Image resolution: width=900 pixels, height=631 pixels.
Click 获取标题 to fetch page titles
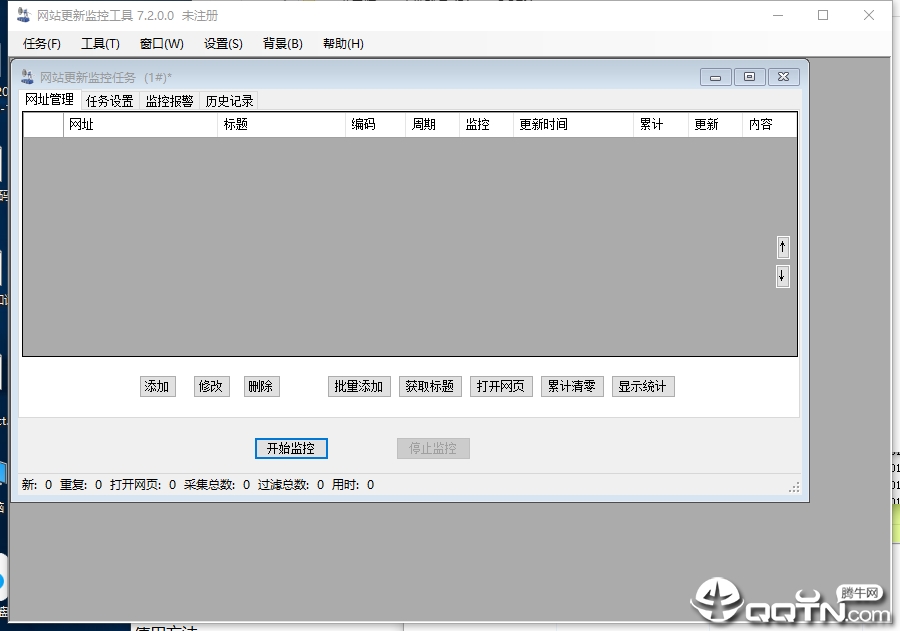click(x=430, y=386)
